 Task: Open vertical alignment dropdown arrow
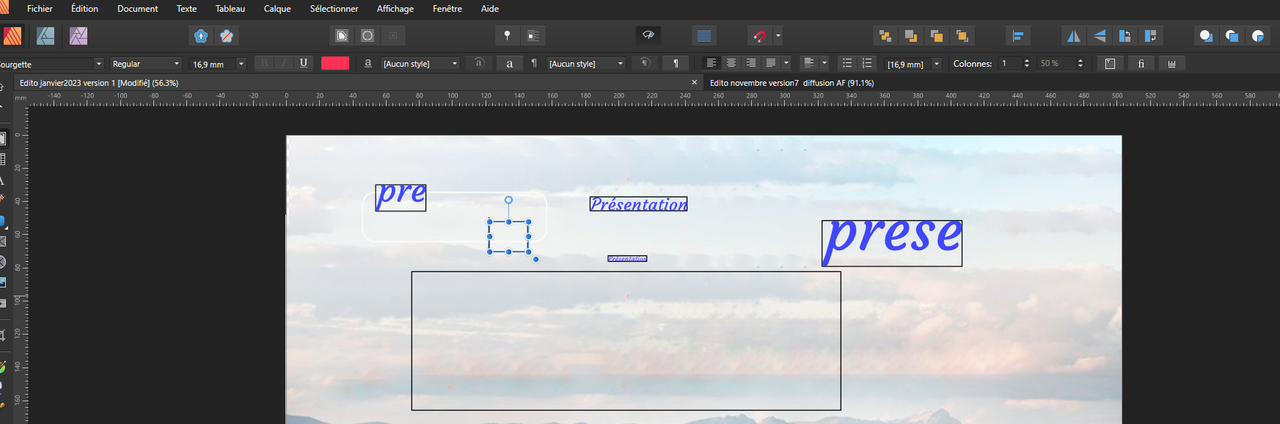pyautogui.click(x=824, y=63)
